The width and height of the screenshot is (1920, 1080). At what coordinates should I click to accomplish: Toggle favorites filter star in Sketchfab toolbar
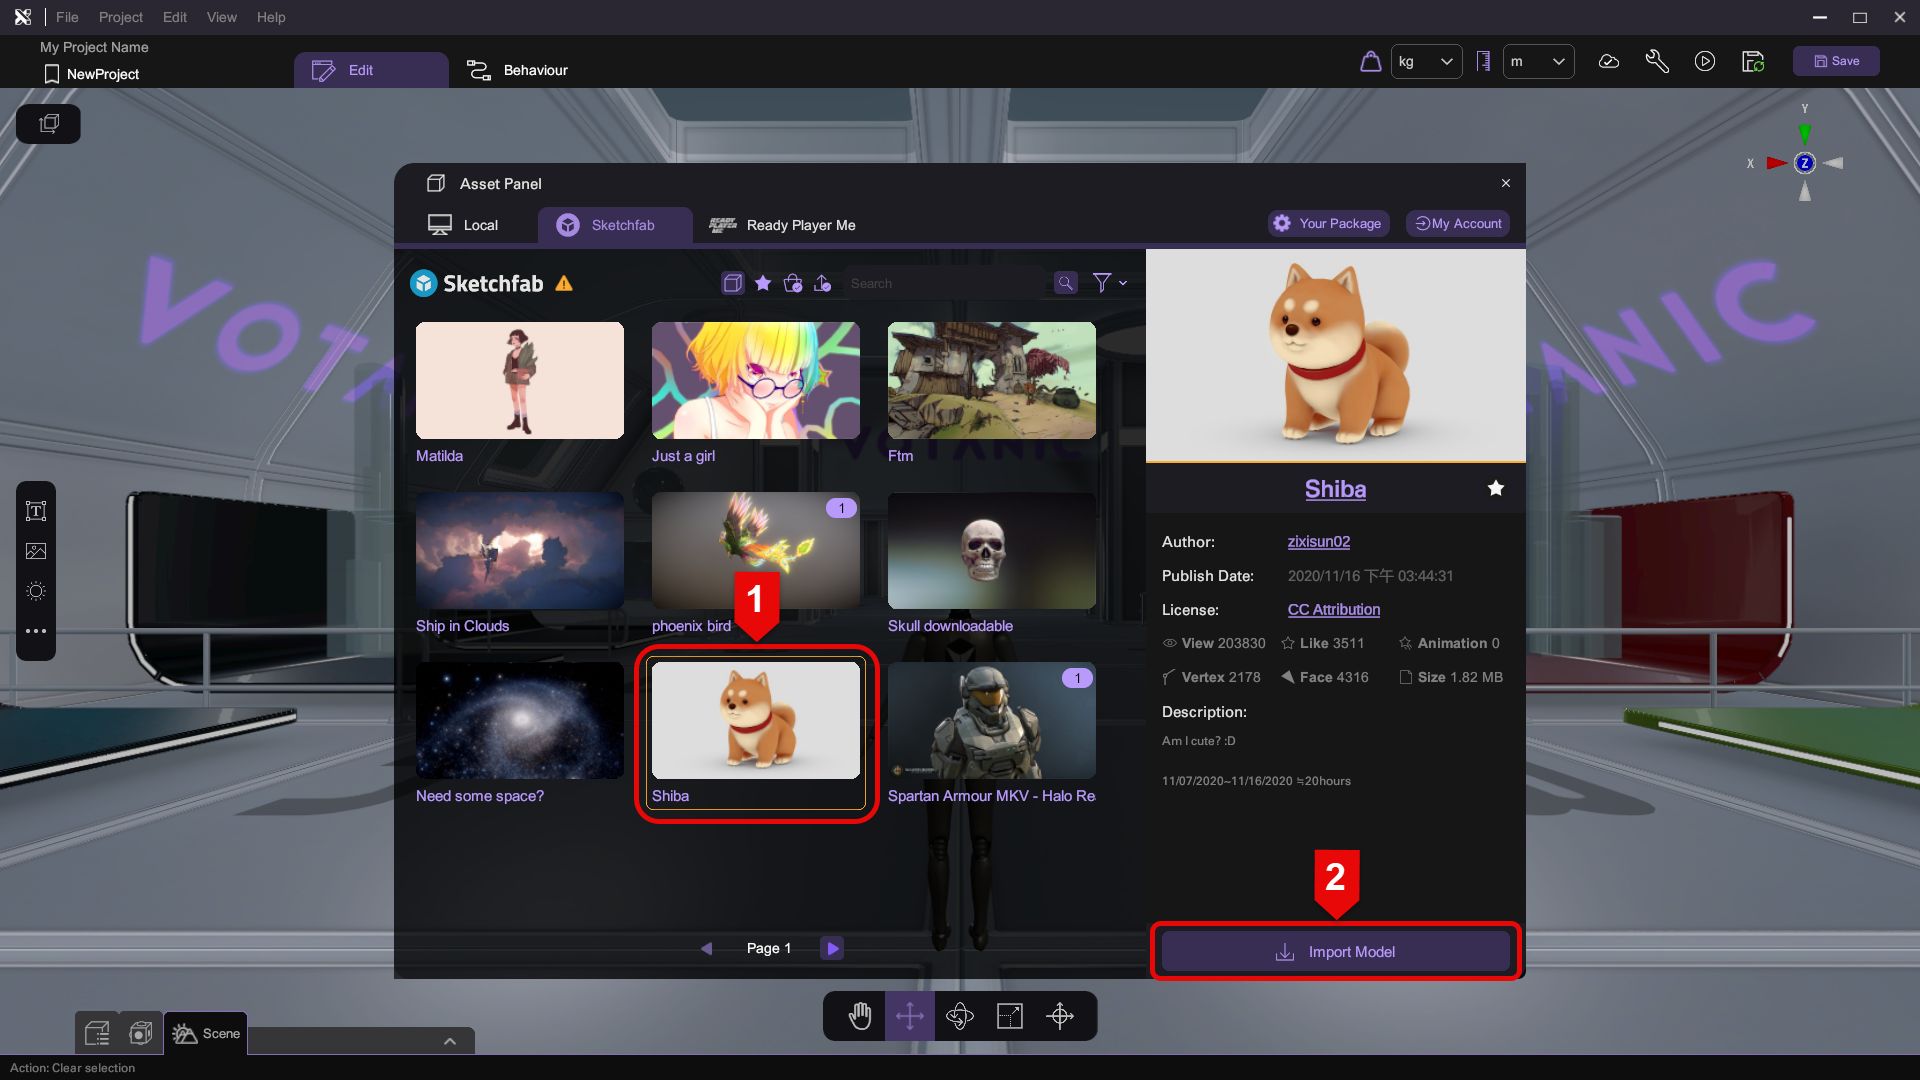click(x=762, y=283)
